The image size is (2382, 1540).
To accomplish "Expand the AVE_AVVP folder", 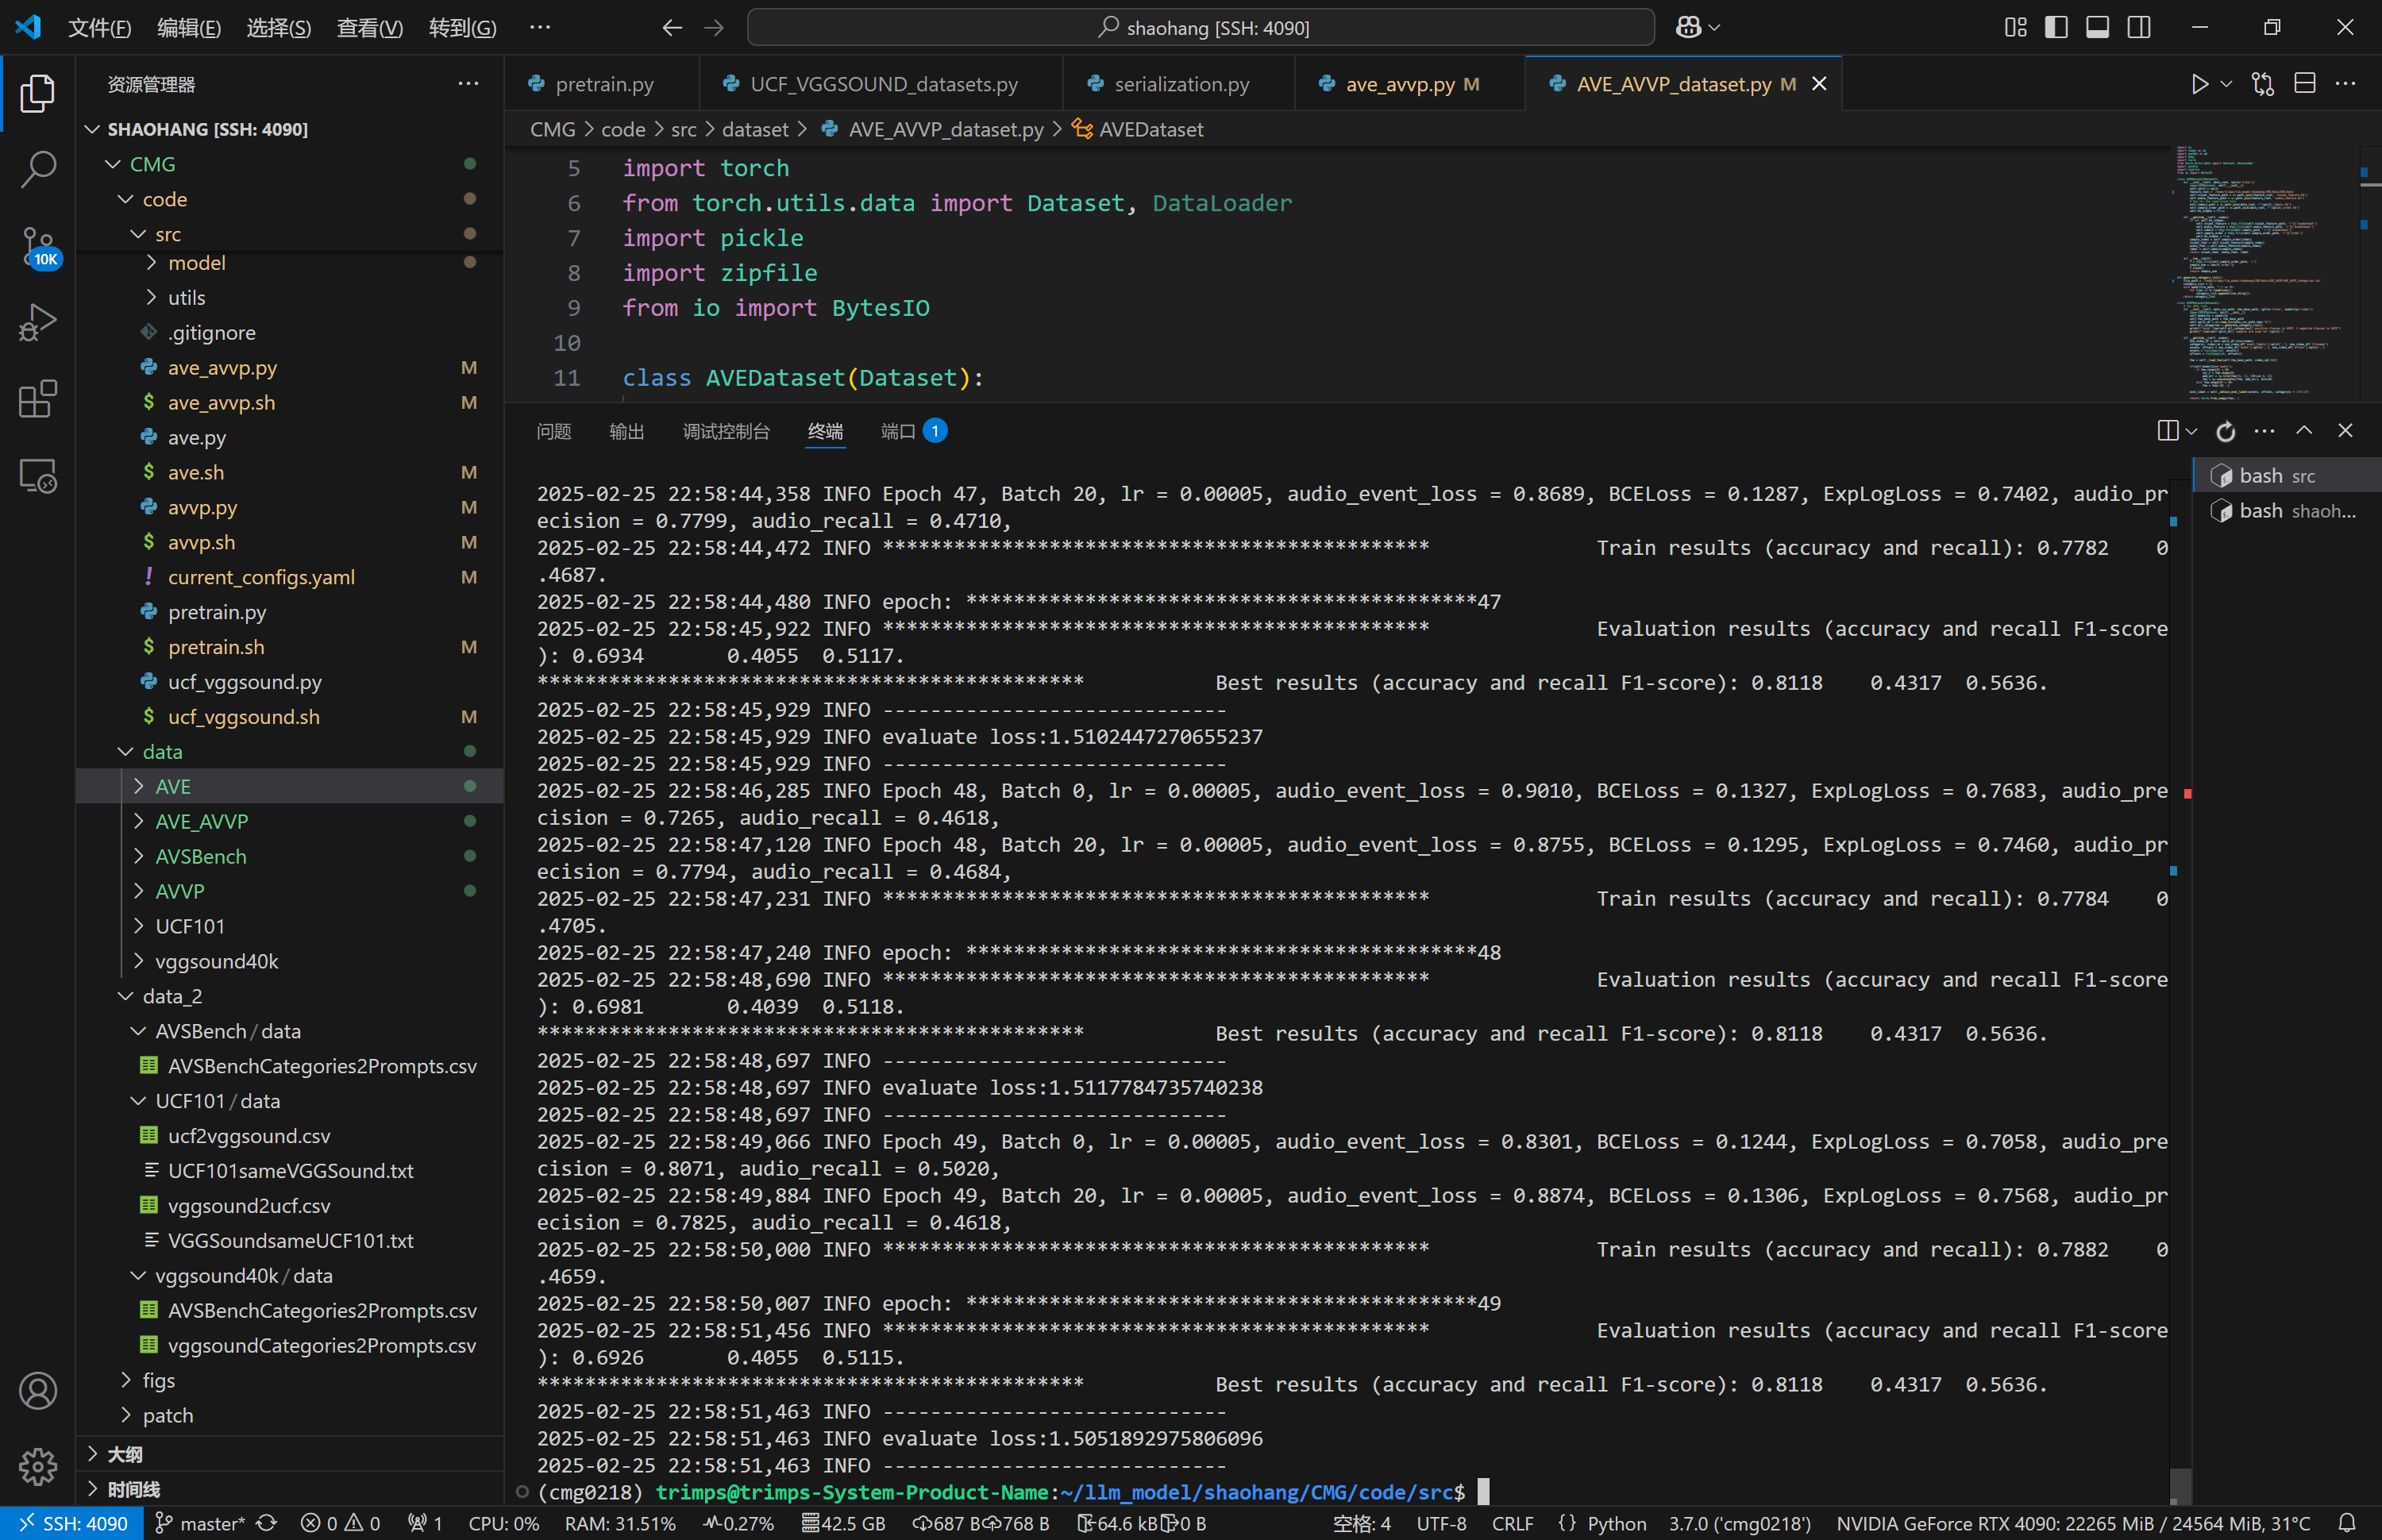I will [201, 821].
